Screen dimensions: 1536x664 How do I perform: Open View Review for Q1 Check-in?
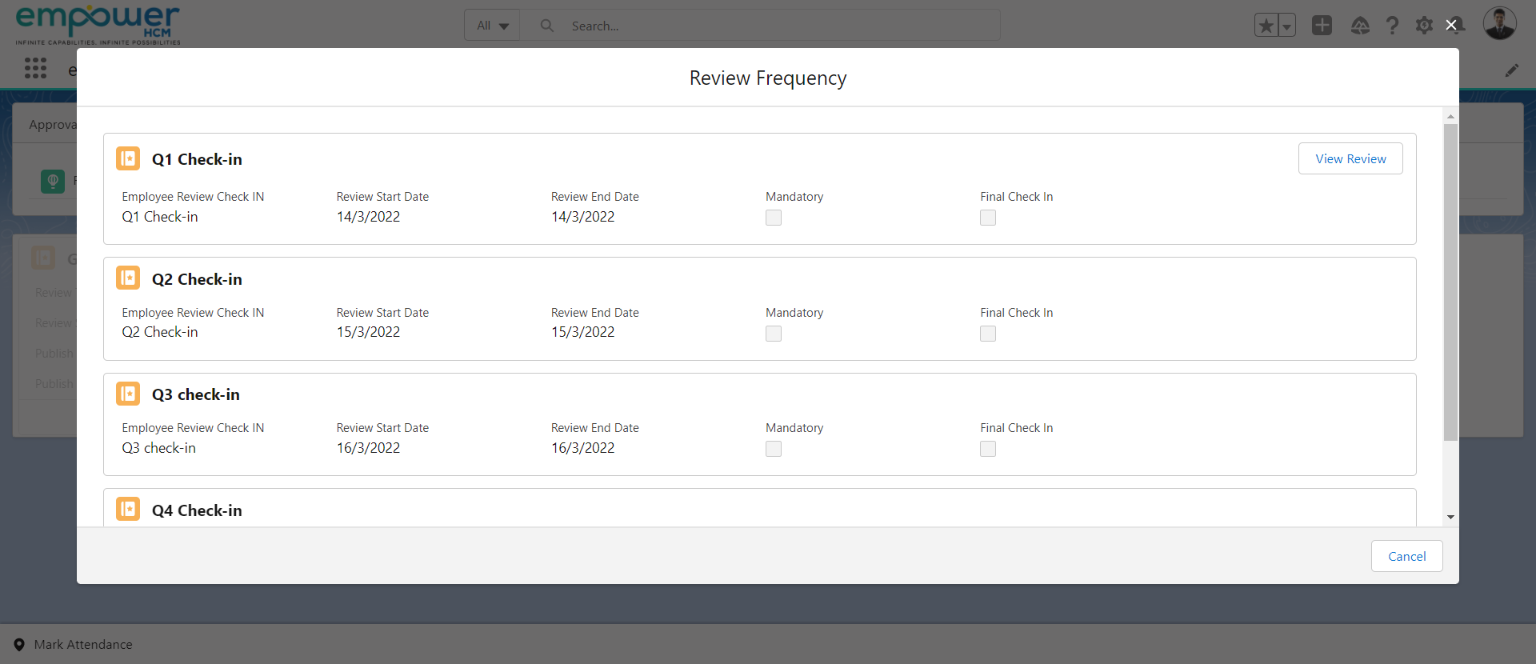pyautogui.click(x=1350, y=158)
